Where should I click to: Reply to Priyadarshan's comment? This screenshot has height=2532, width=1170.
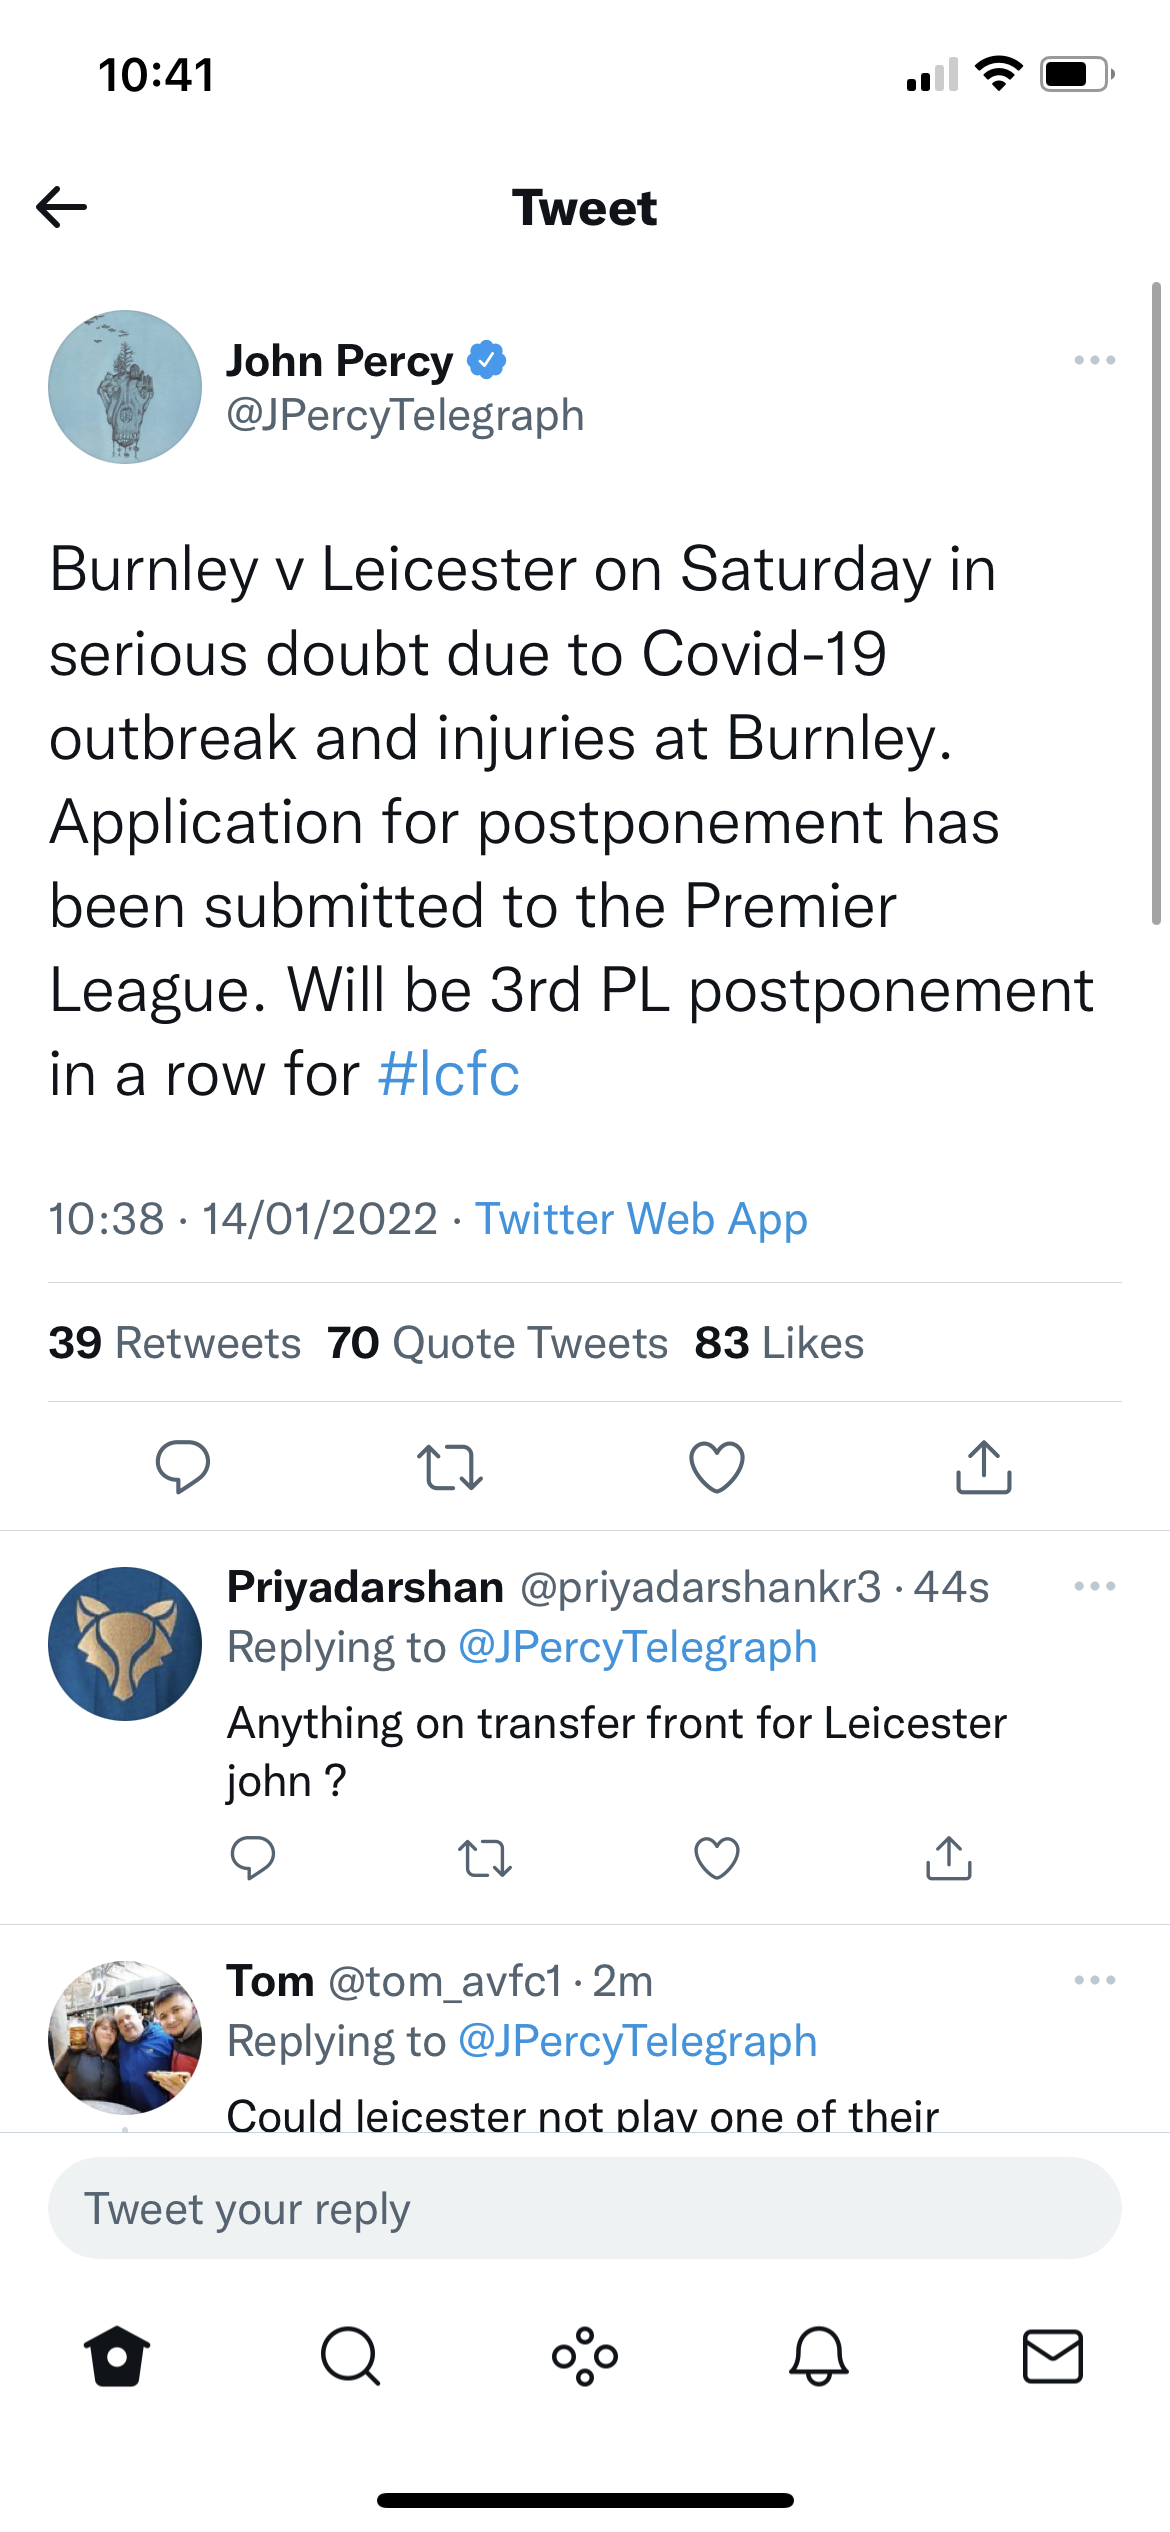252,1858
